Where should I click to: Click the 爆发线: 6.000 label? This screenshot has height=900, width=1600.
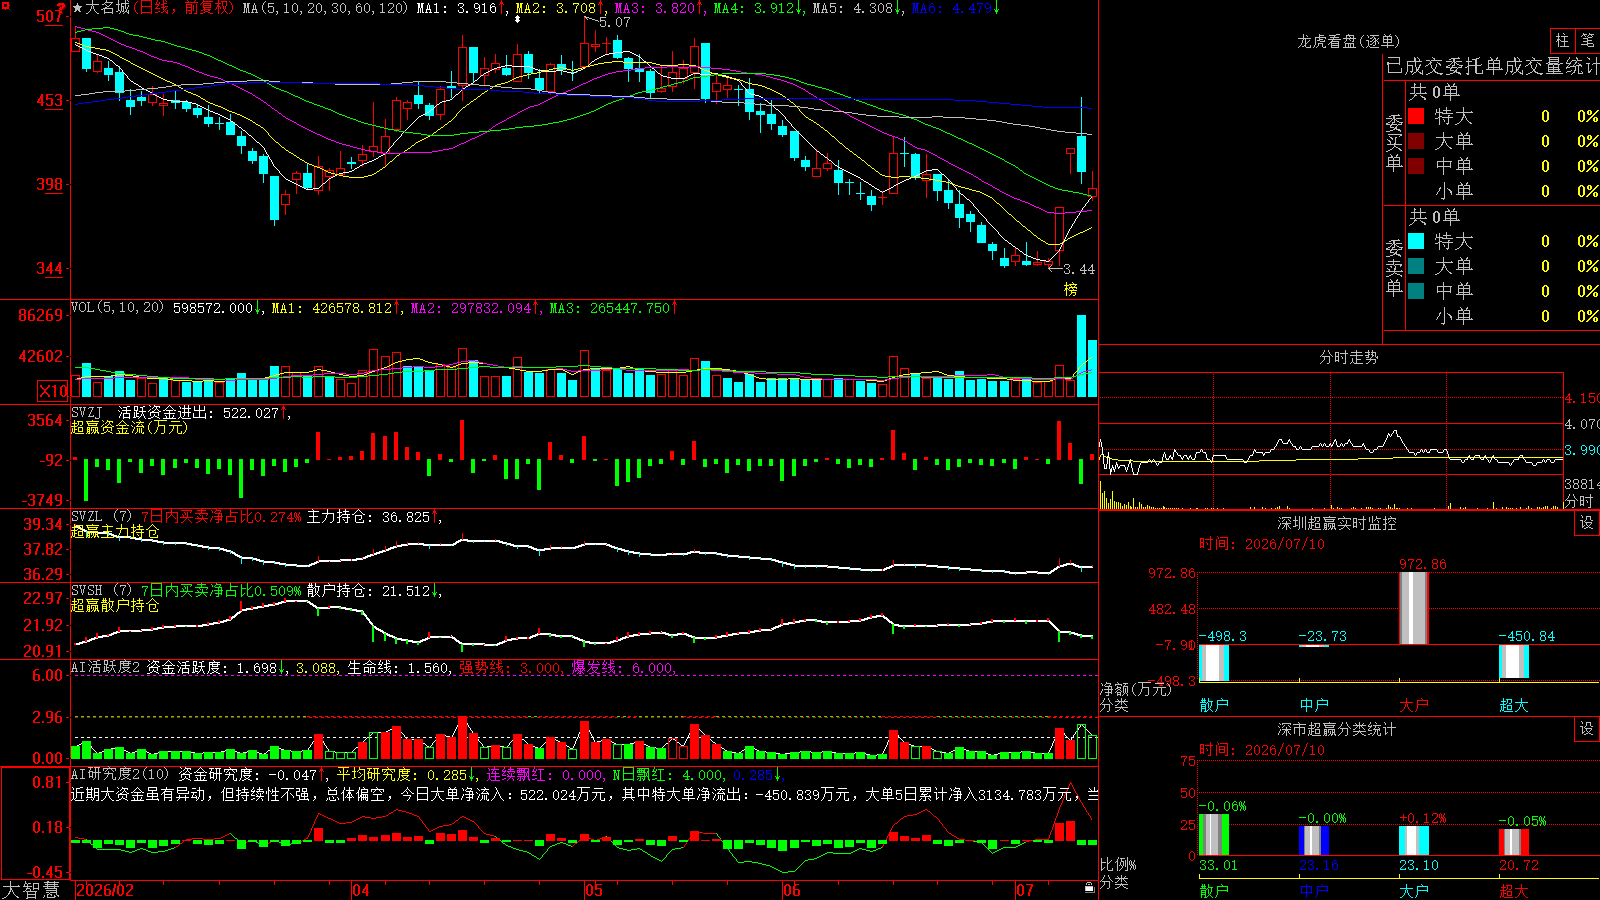623,667
